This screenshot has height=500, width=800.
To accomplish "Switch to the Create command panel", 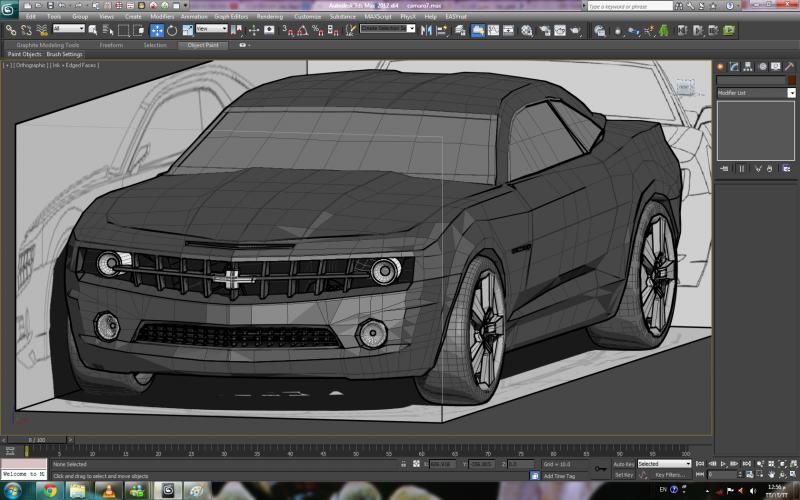I will click(721, 66).
